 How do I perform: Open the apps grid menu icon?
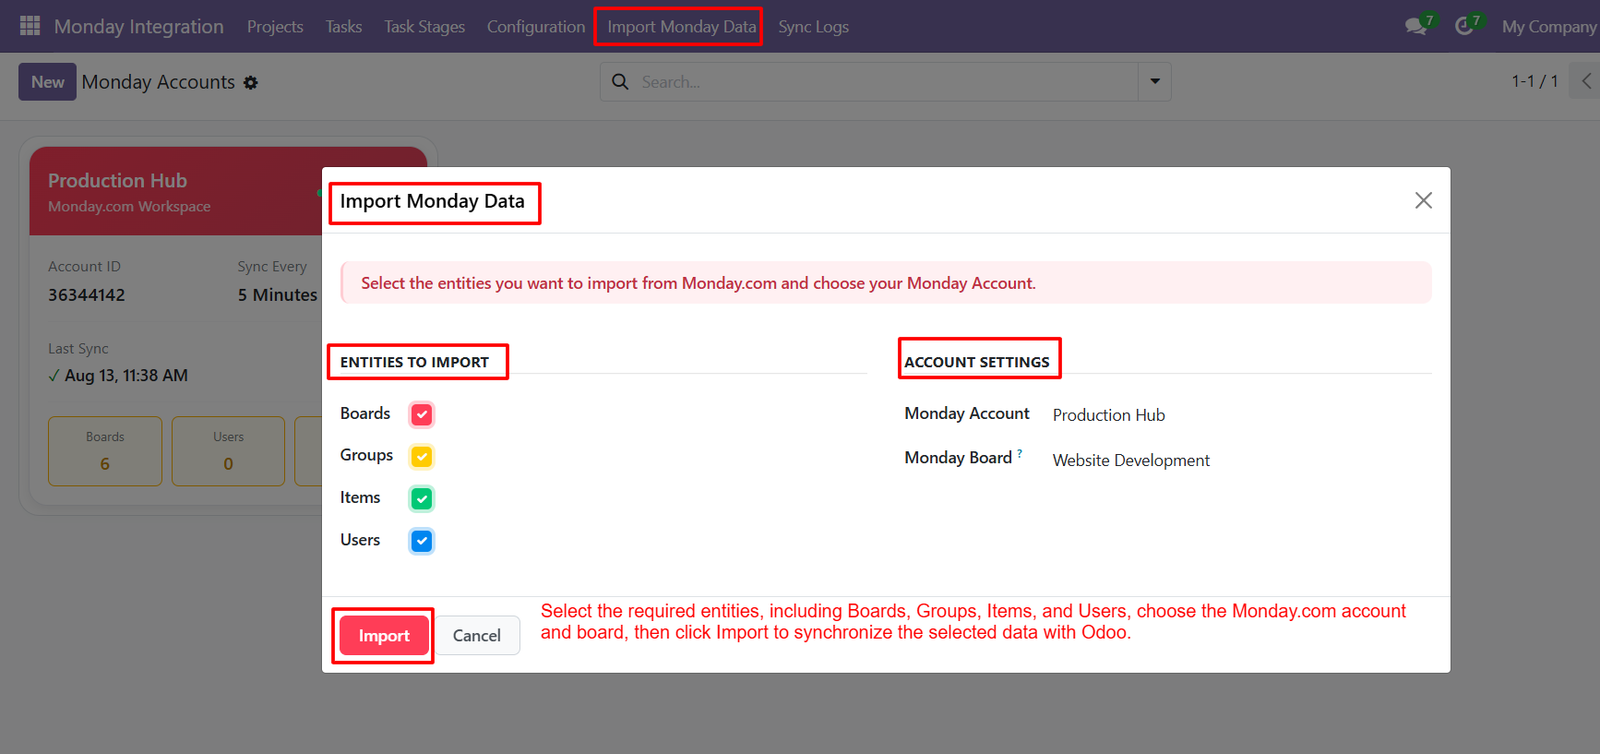coord(30,26)
